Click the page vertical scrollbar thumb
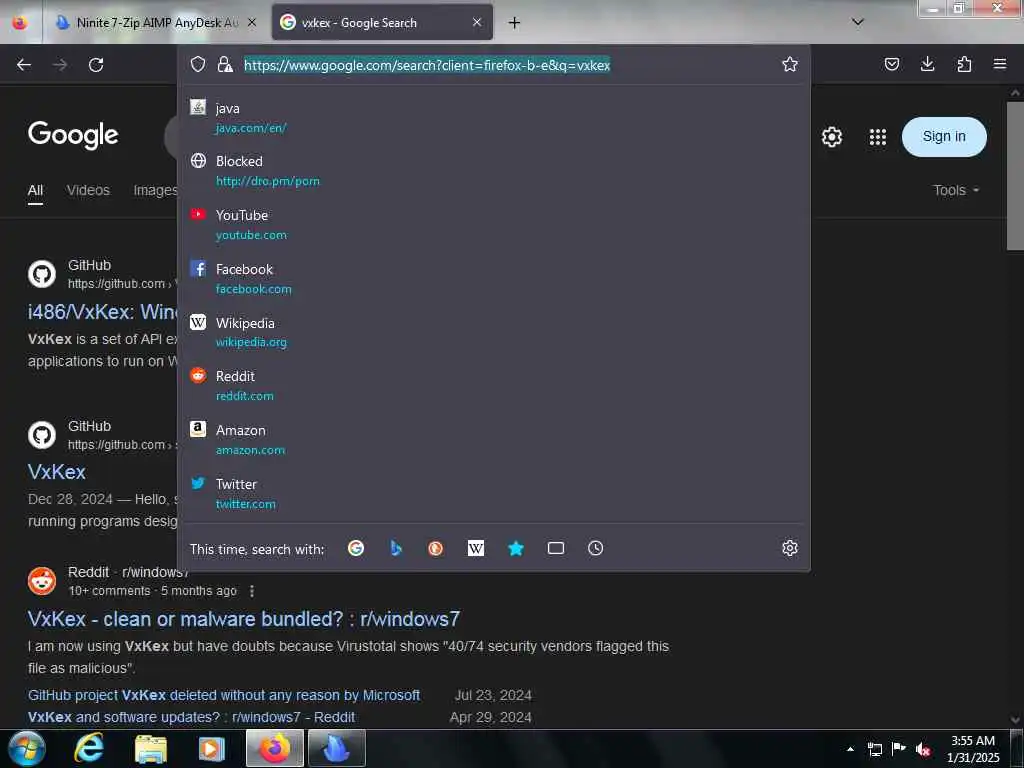The height and width of the screenshot is (768, 1024). (x=1015, y=175)
